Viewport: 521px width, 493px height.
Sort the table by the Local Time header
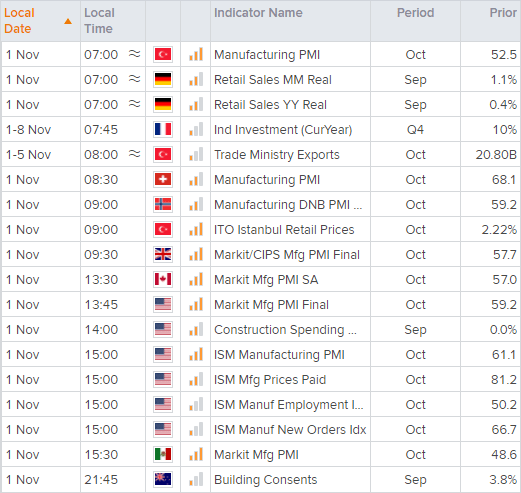(99, 21)
